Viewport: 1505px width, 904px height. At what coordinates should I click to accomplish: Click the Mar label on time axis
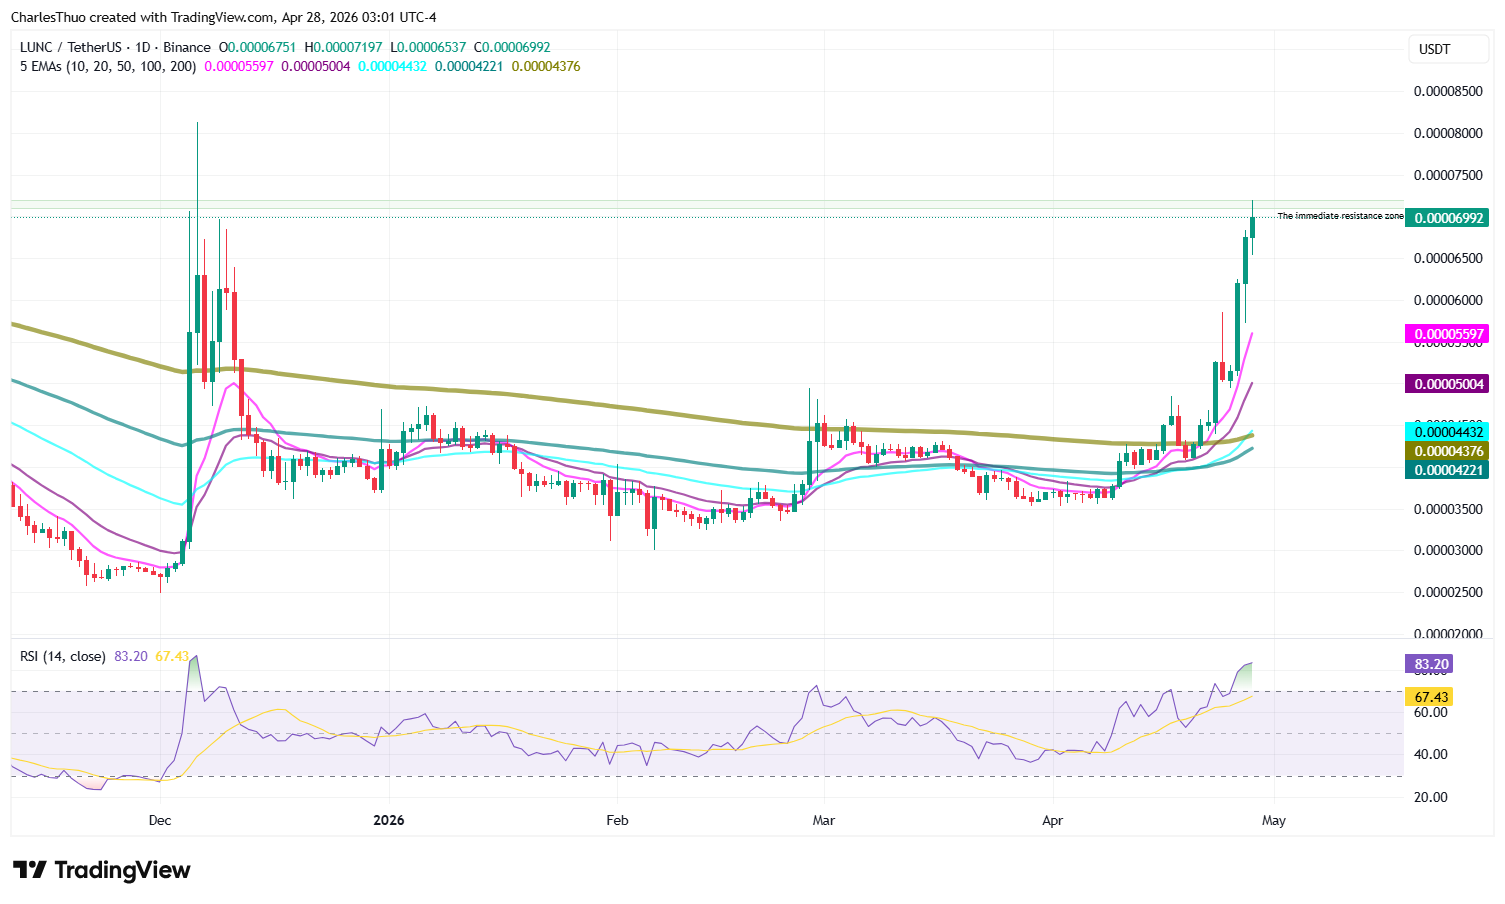tap(823, 821)
